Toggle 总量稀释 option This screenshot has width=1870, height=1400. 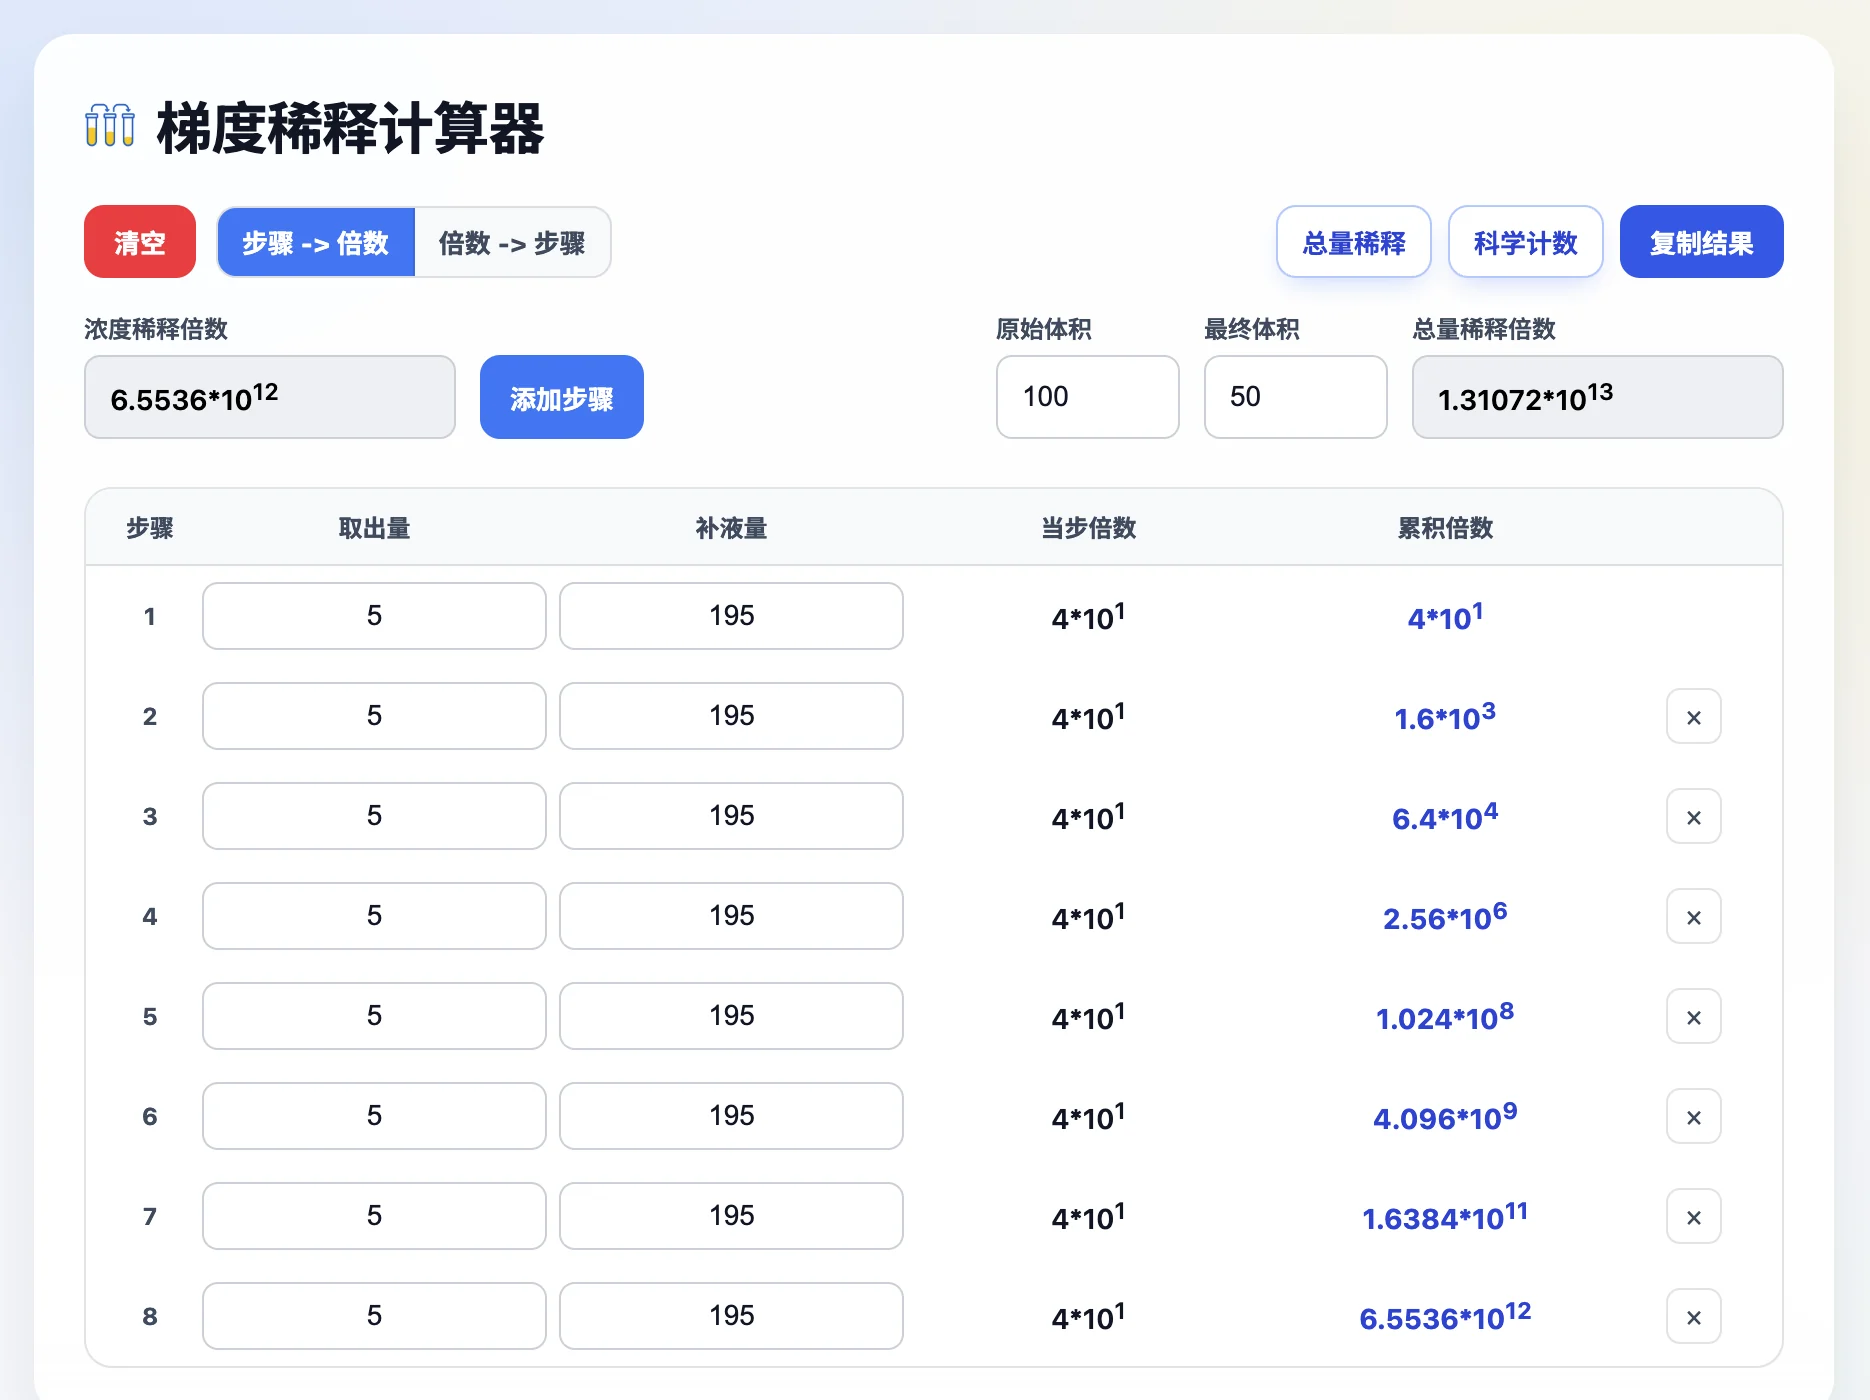pos(1353,242)
